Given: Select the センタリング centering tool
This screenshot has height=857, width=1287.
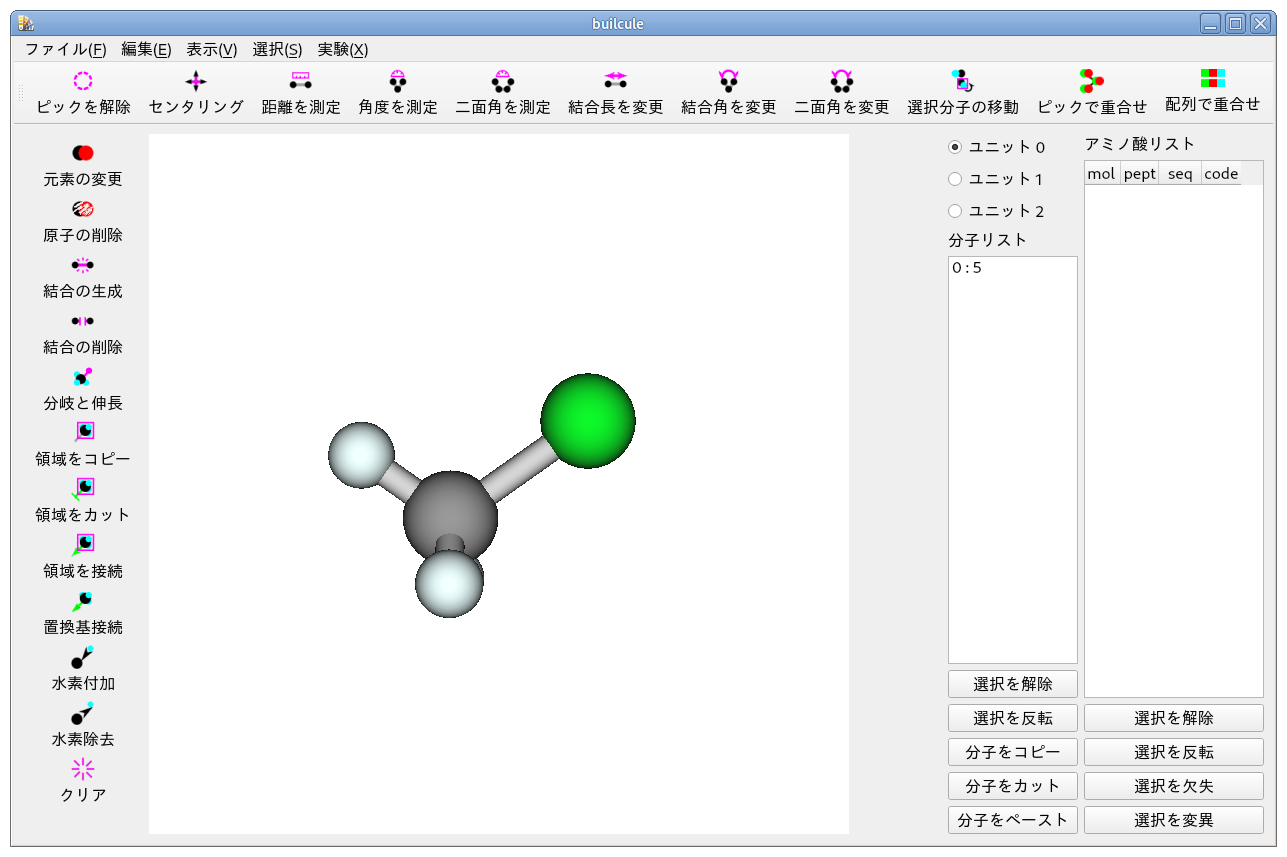Looking at the screenshot, I should click(x=196, y=82).
